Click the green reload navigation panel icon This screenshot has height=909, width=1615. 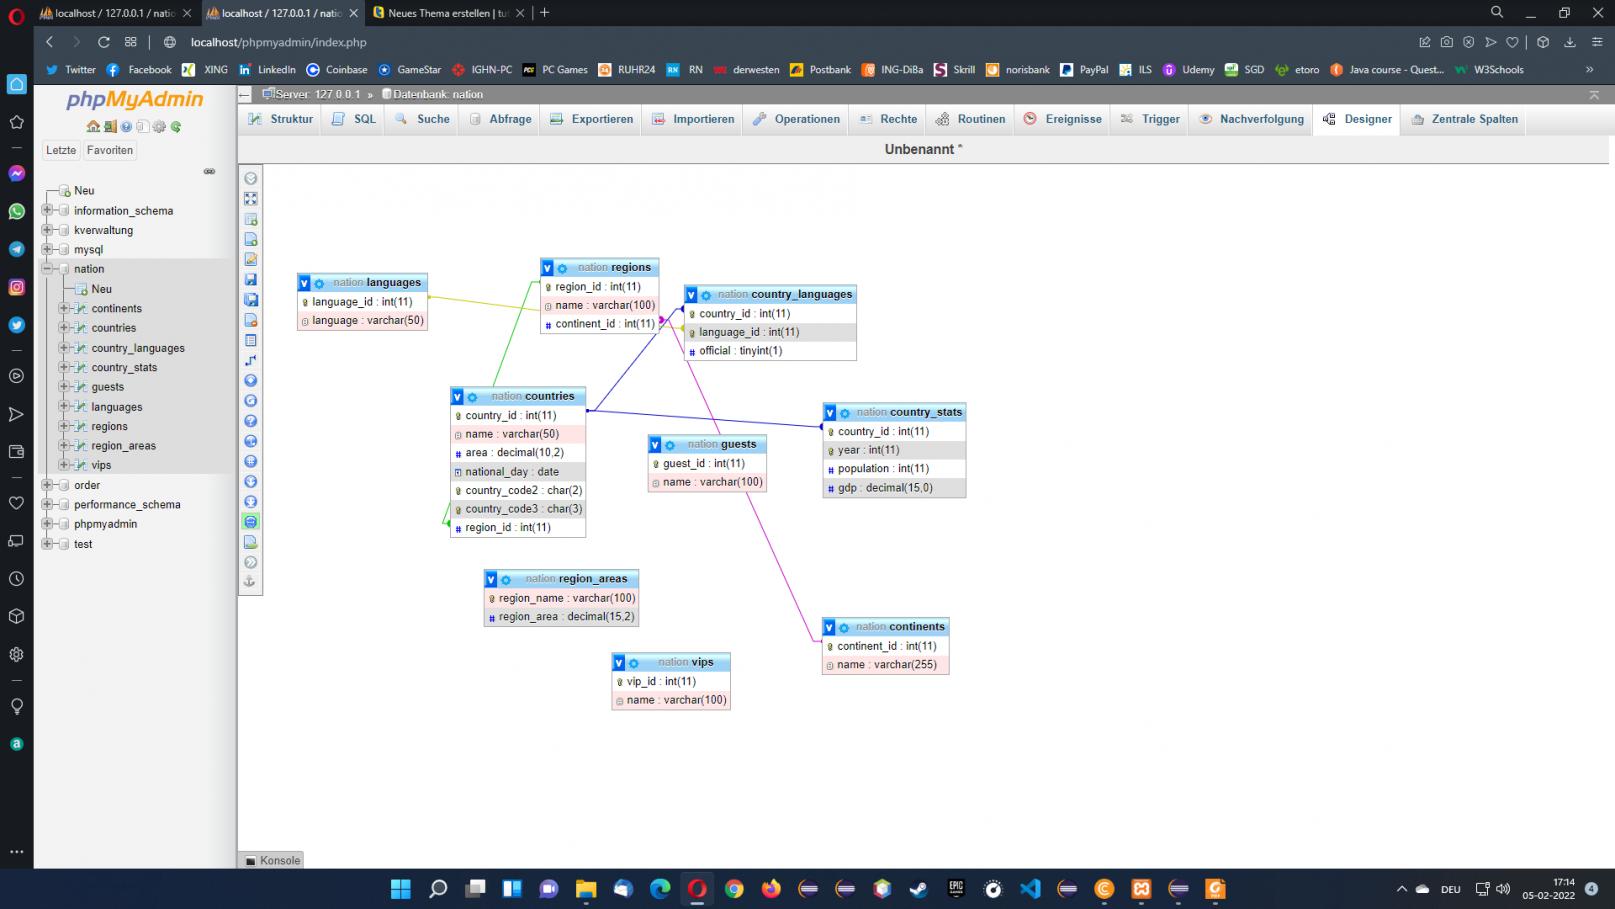[x=176, y=127]
